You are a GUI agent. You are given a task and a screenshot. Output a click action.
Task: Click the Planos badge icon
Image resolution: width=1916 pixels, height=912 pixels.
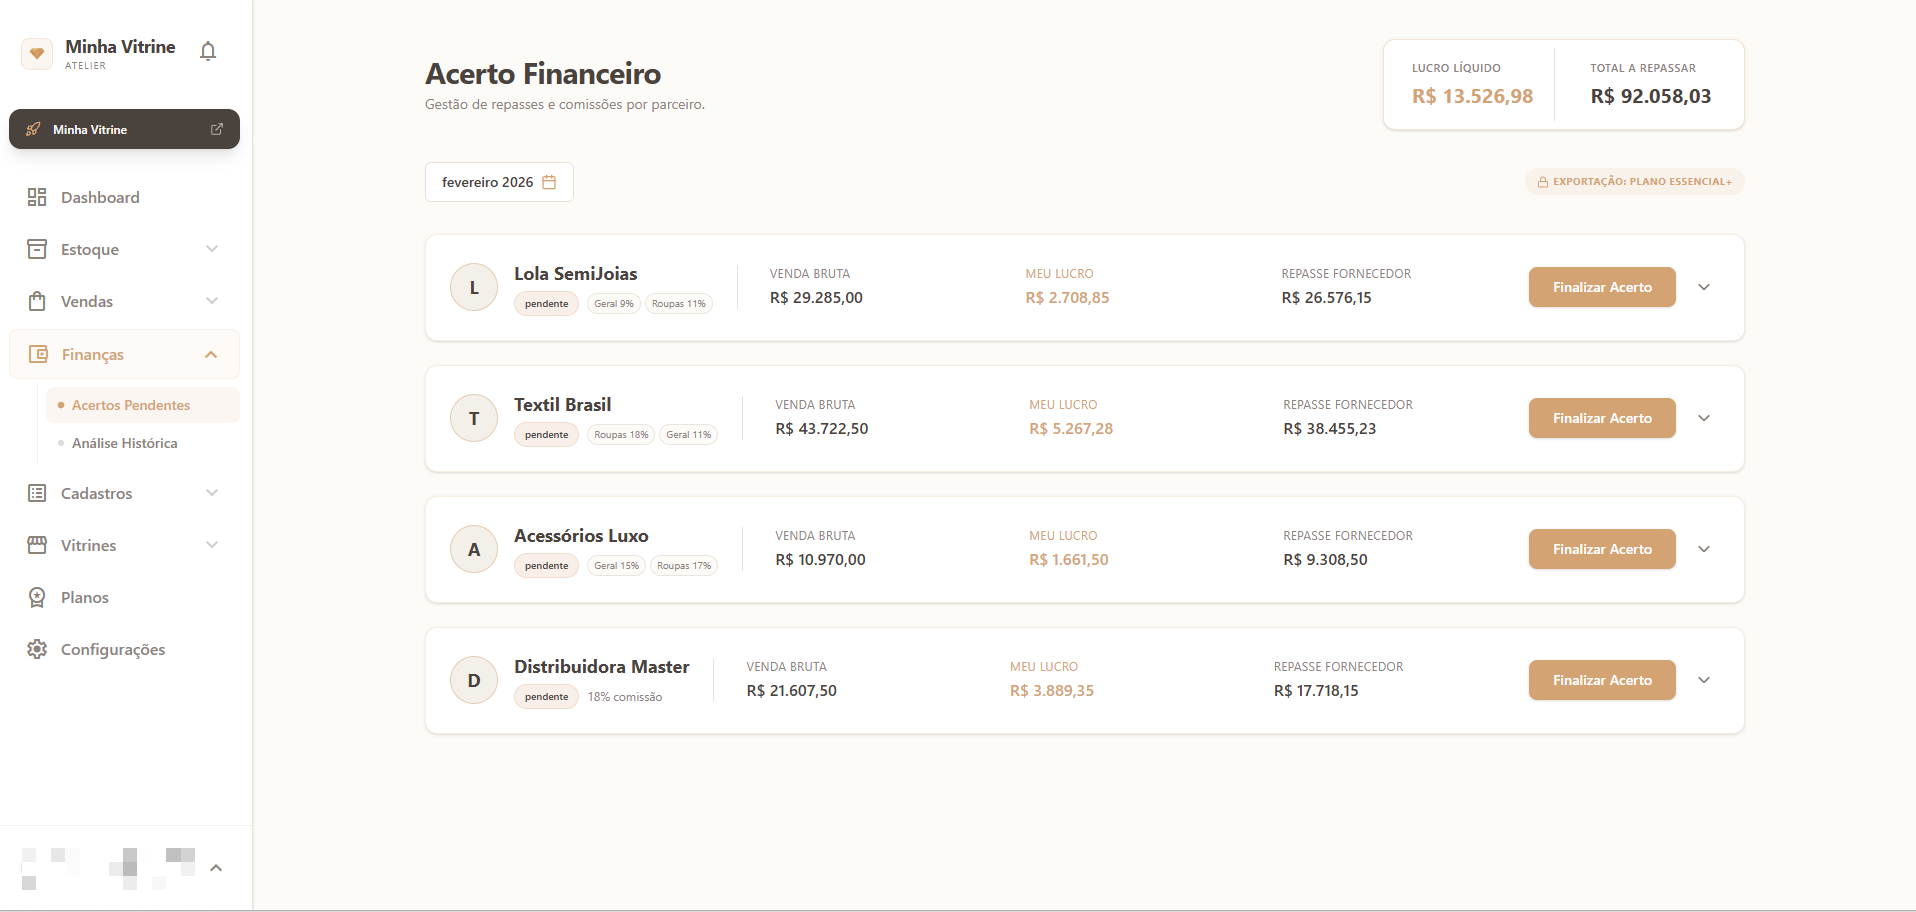point(37,597)
